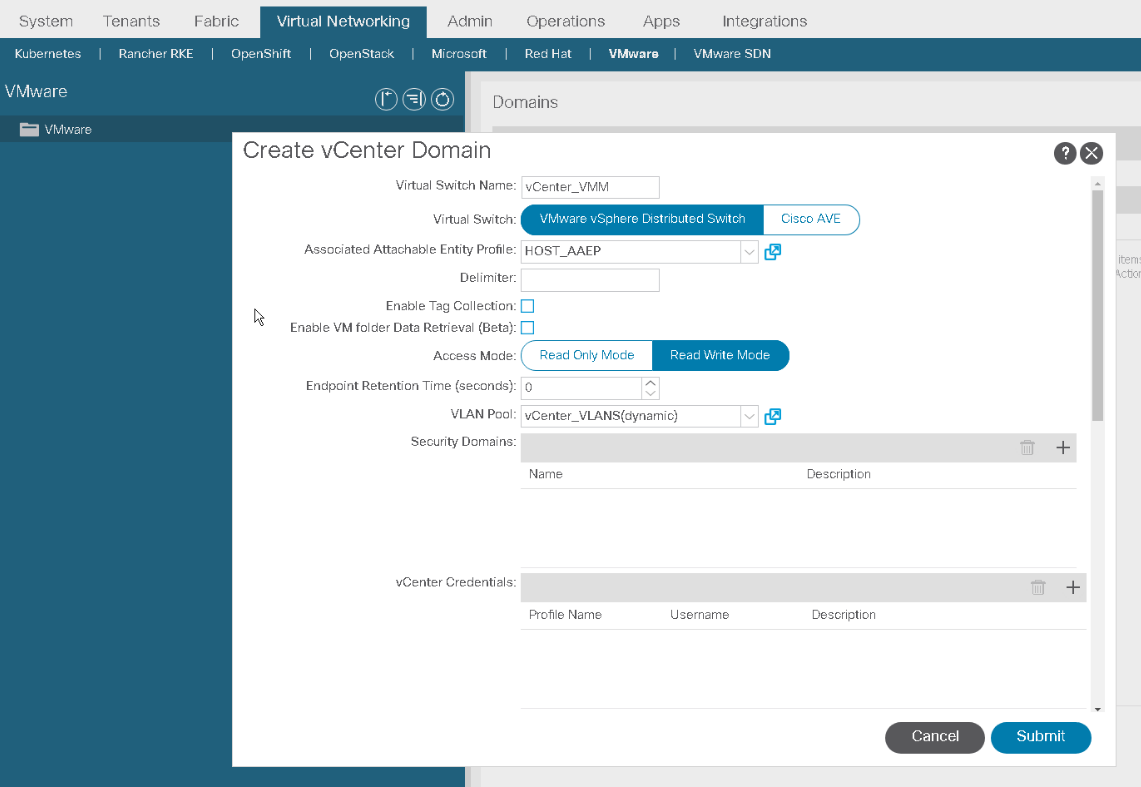1141x787 pixels.
Task: Open the Attachable Entity Profile popup icon
Action: pyautogui.click(x=772, y=252)
